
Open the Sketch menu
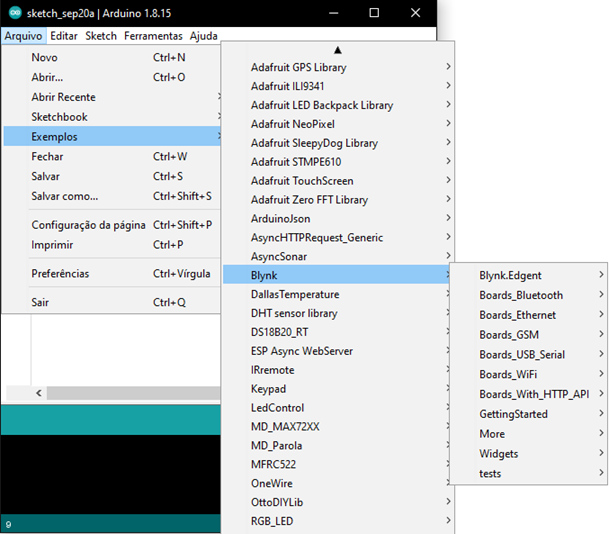pos(101,36)
